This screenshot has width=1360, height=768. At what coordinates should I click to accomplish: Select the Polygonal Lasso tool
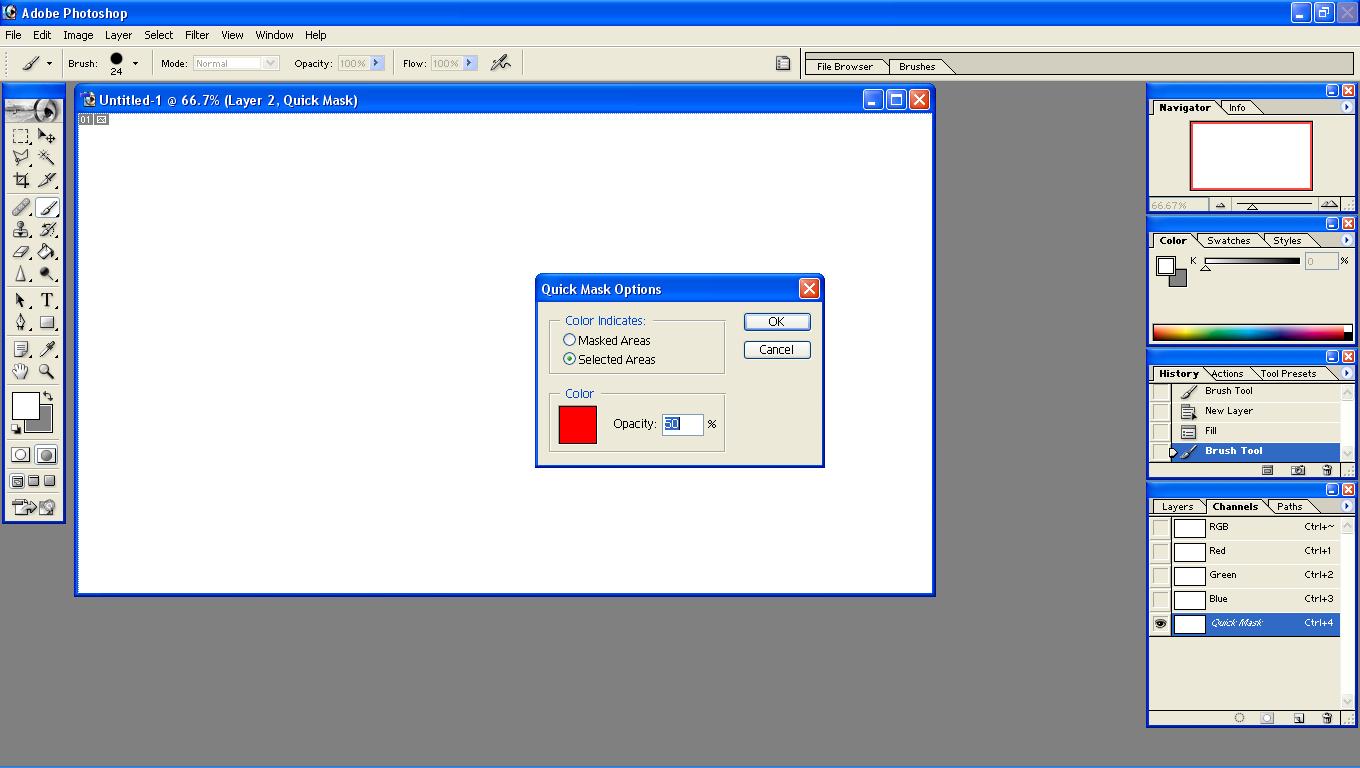pyautogui.click(x=21, y=158)
